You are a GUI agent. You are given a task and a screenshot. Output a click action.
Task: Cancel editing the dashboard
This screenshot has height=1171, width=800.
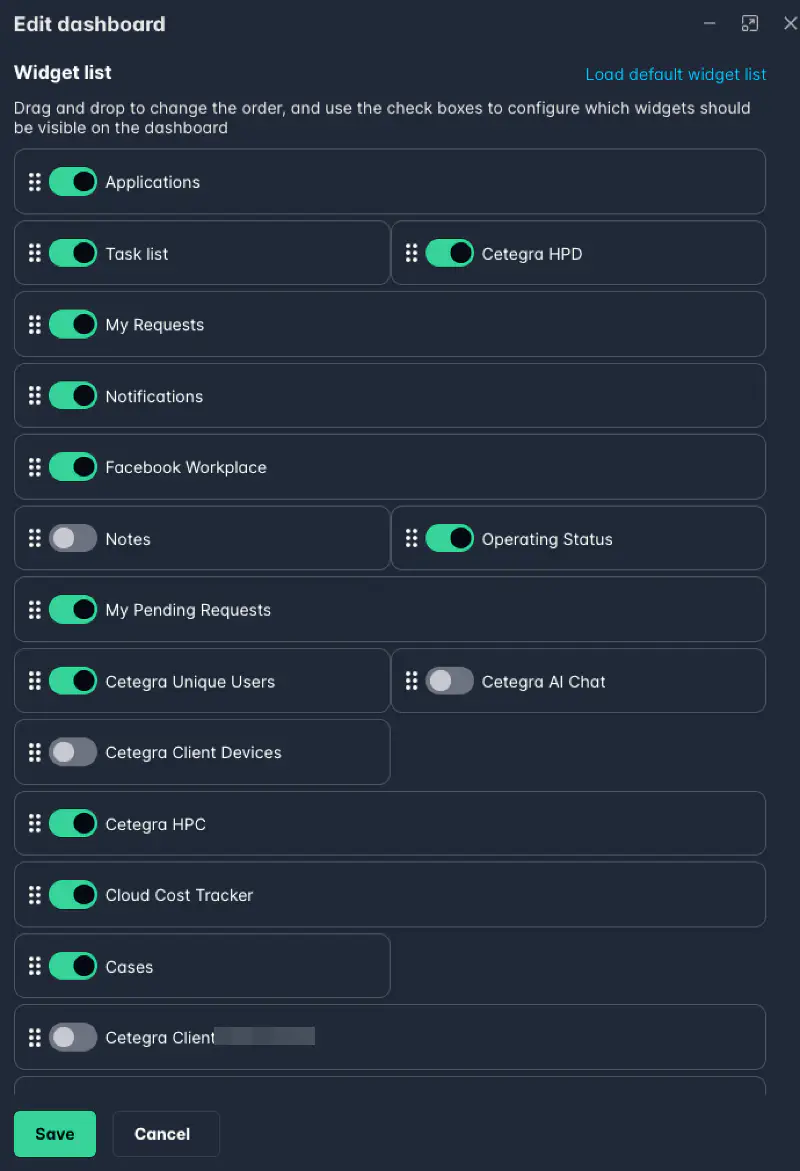162,1133
